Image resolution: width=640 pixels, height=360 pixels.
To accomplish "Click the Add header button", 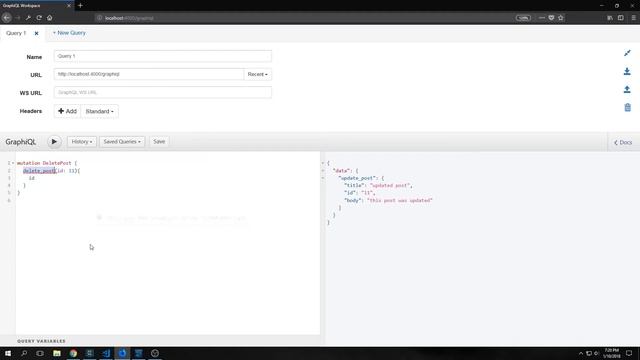I will point(67,111).
